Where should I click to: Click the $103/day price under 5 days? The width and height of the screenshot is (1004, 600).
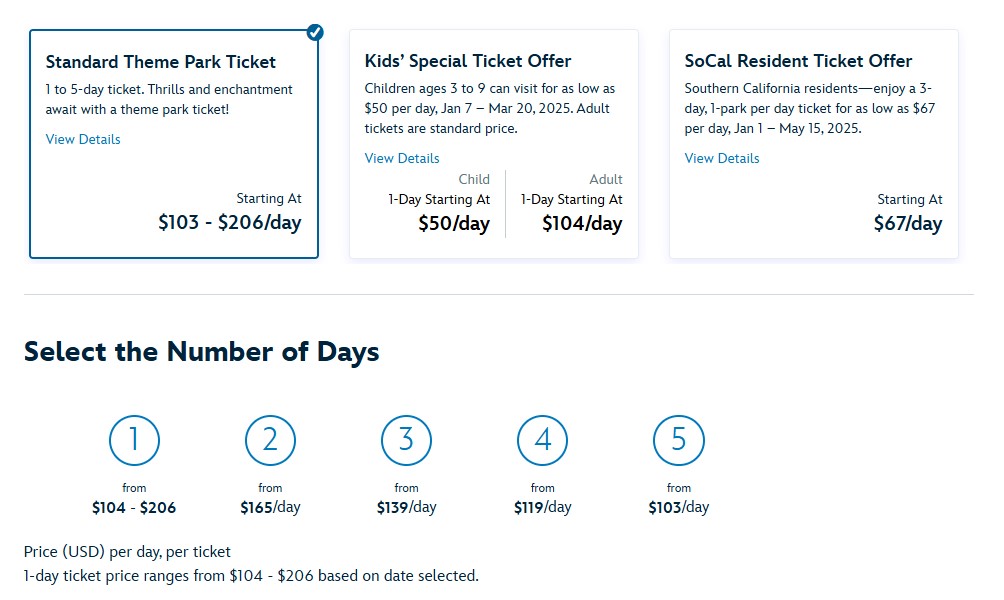678,507
